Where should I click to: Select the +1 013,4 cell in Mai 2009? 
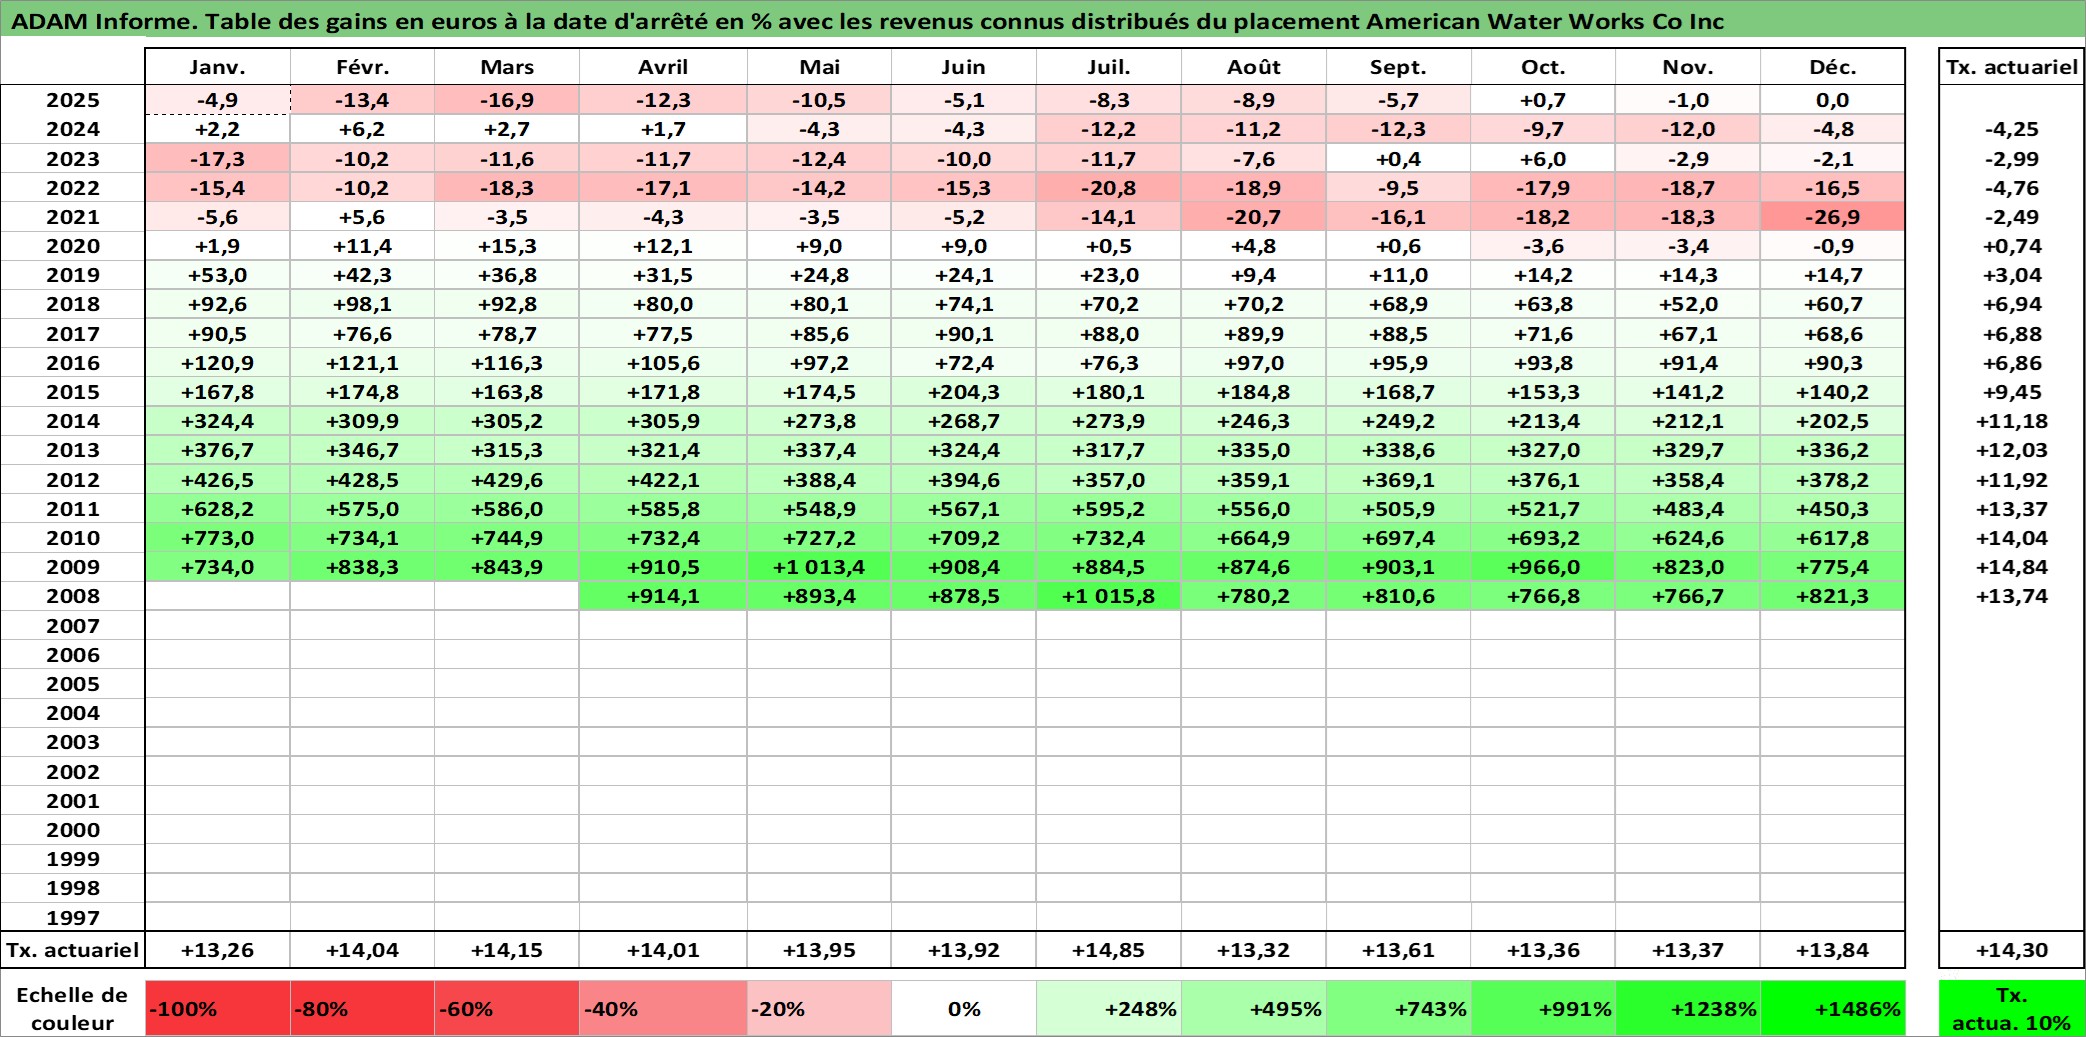tap(819, 567)
